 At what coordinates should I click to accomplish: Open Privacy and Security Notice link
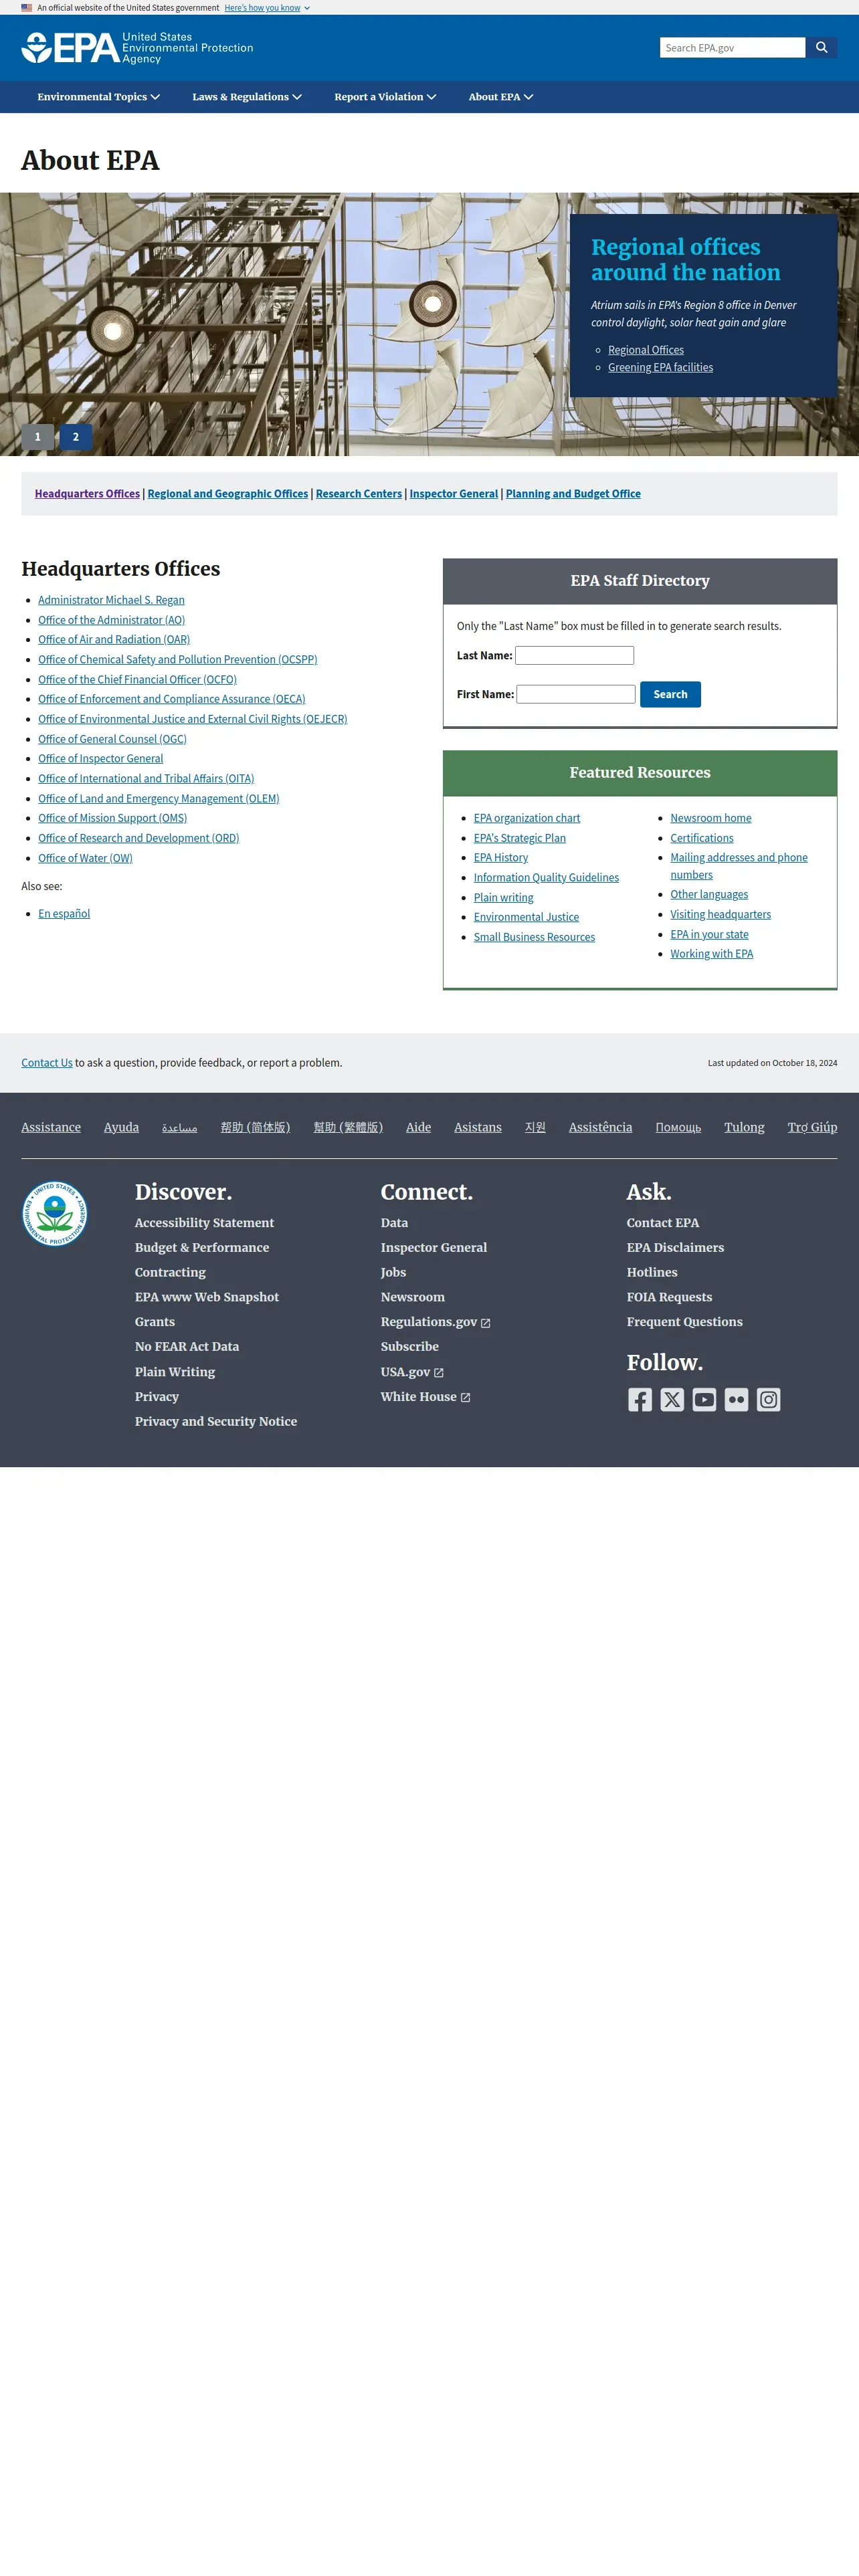point(216,1422)
